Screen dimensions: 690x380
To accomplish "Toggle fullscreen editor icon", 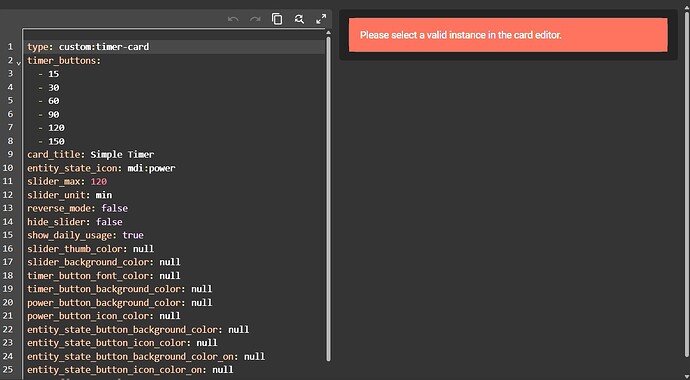I will 321,19.
